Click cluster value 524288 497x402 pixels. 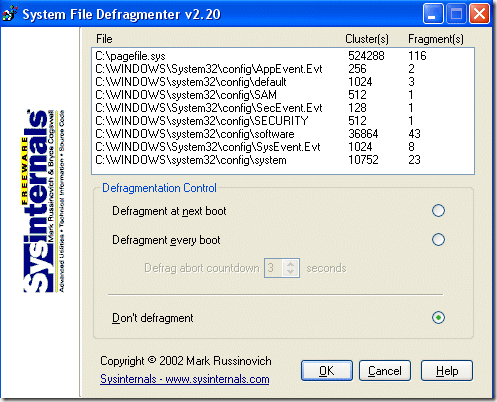pos(366,56)
